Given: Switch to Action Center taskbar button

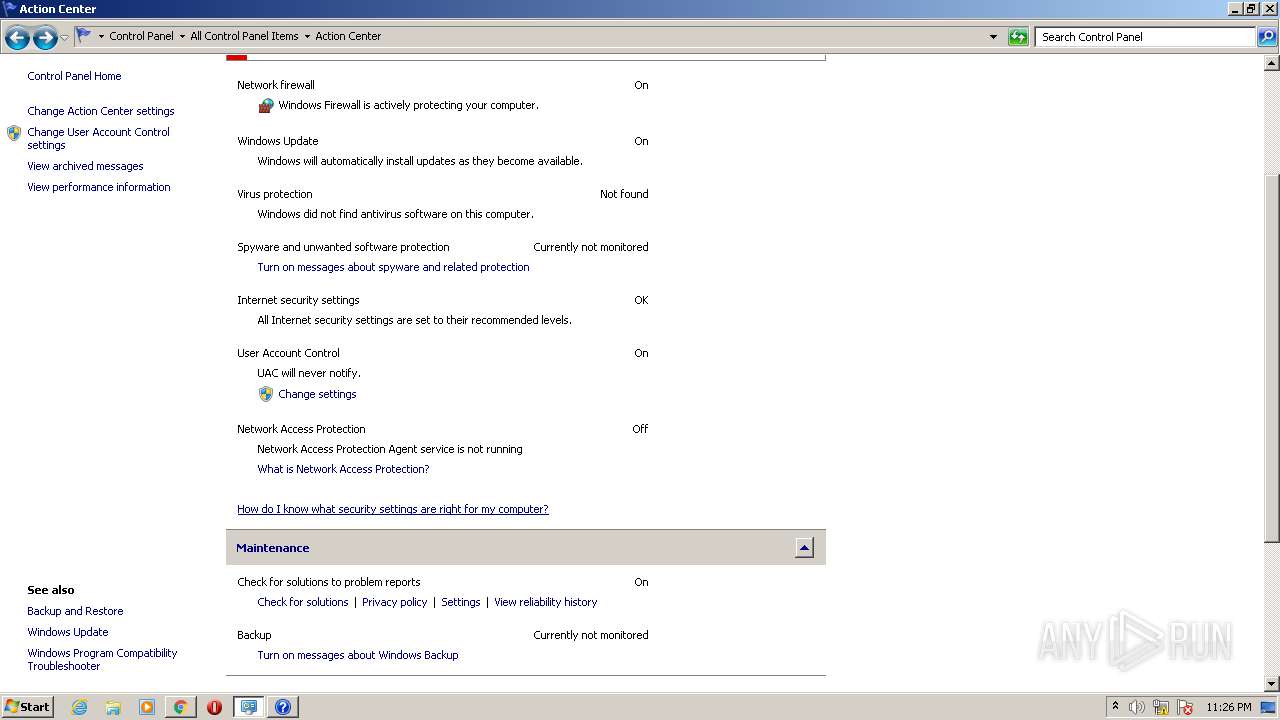Looking at the screenshot, I should (248, 707).
